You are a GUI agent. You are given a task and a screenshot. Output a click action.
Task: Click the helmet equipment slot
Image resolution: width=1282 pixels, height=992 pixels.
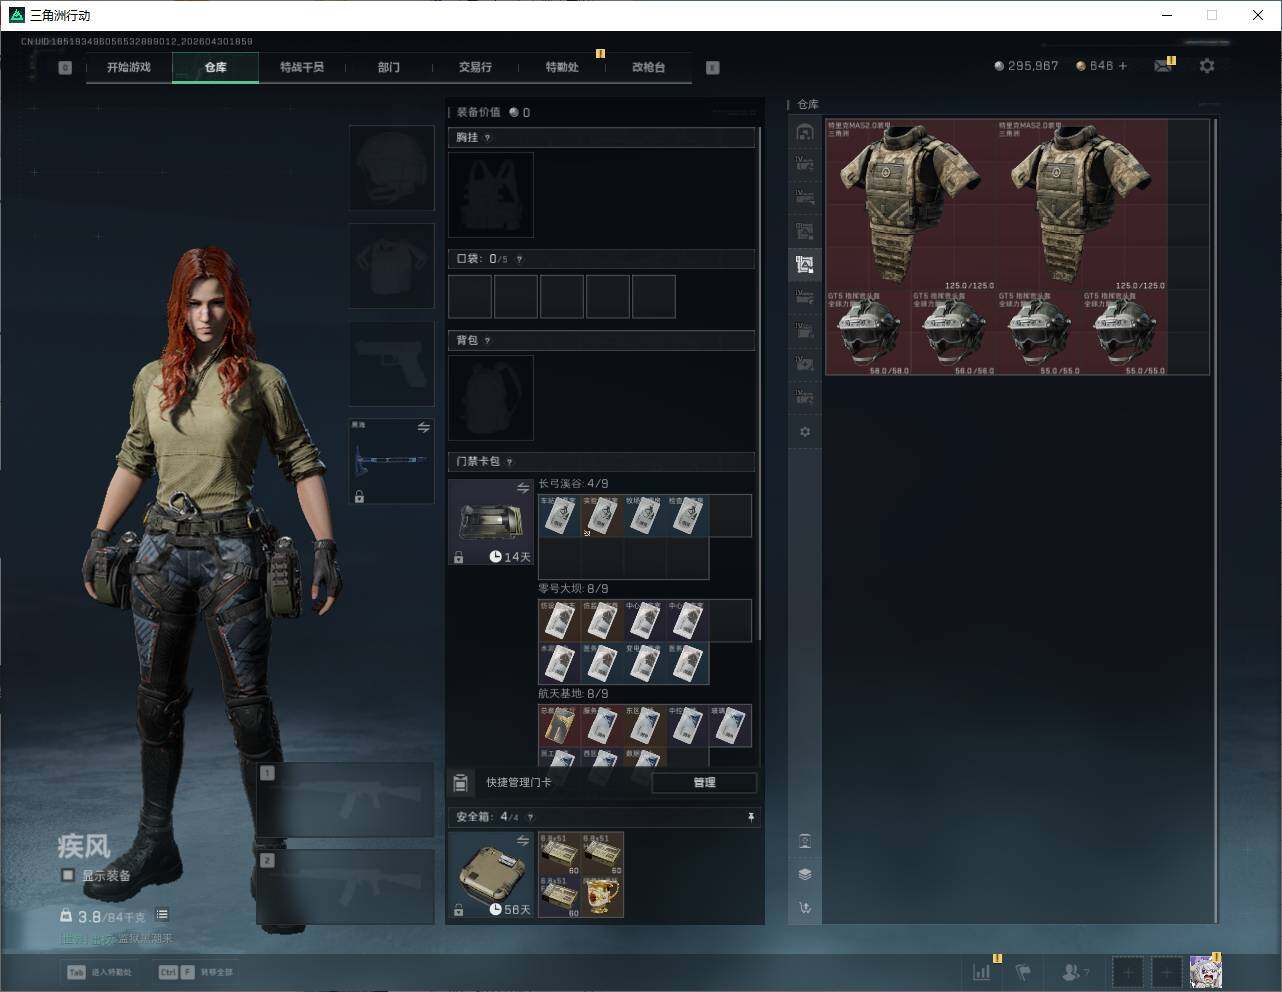coord(391,167)
